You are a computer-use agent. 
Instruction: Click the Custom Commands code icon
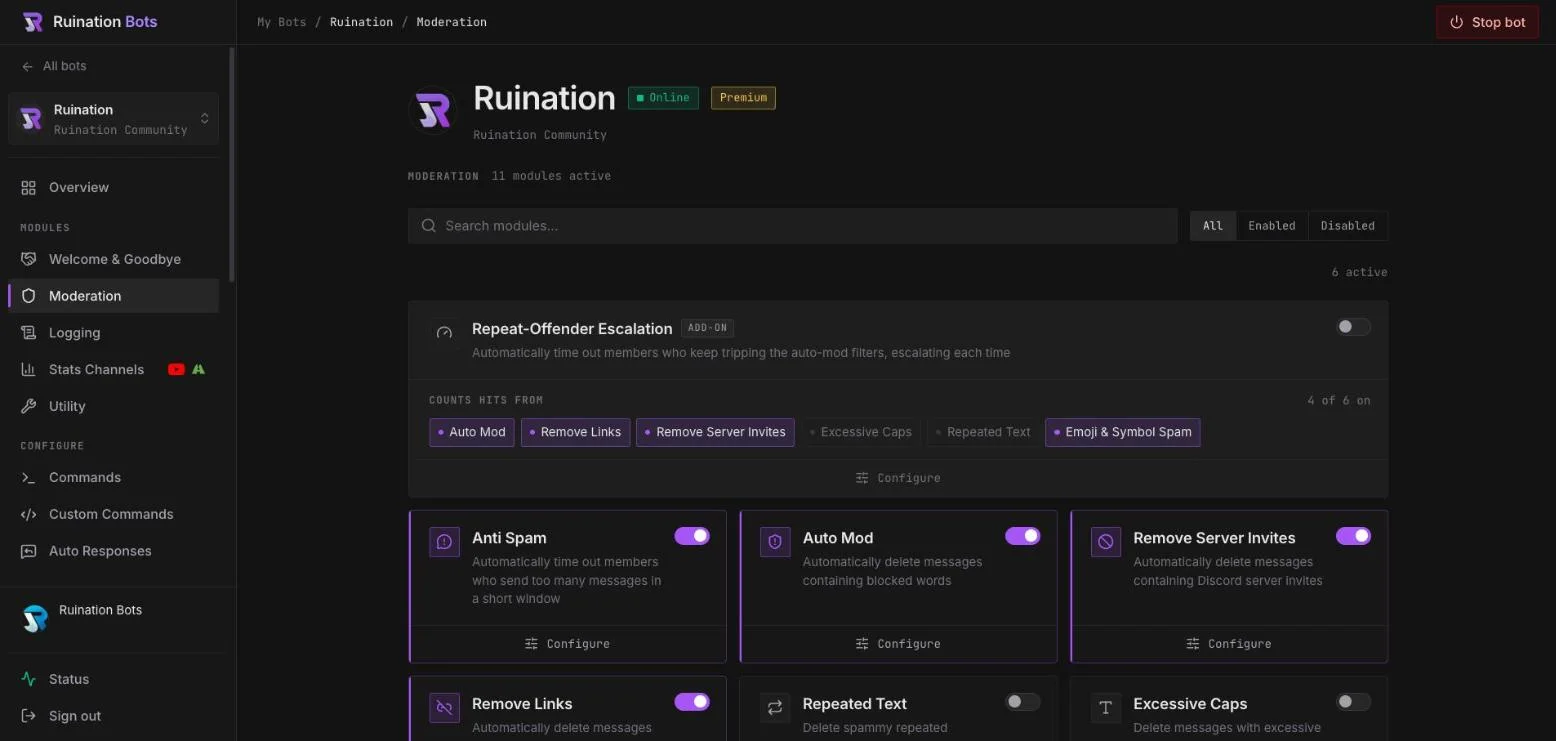click(28, 514)
